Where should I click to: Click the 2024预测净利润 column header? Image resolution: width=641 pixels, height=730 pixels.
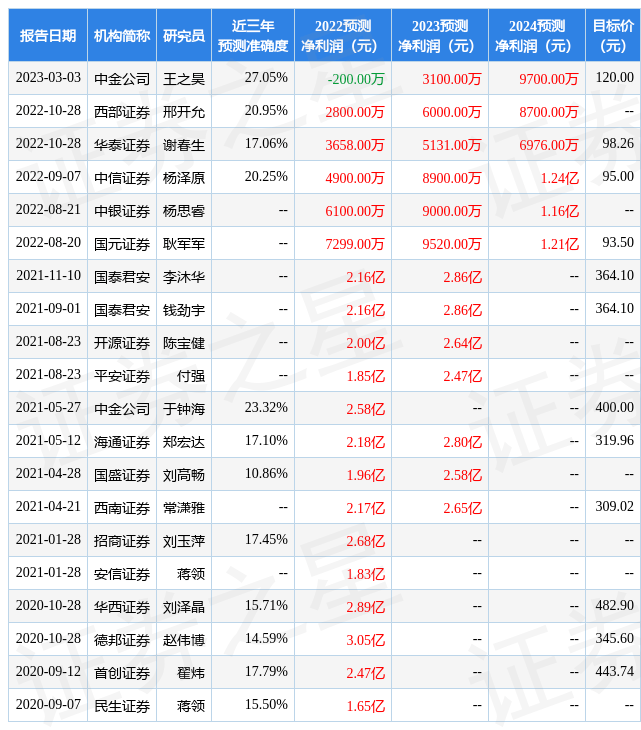pos(537,35)
